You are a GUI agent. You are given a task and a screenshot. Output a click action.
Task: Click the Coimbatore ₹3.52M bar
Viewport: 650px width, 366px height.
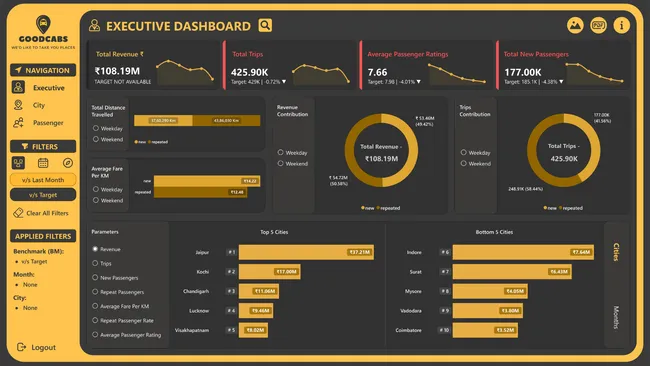pyautogui.click(x=485, y=330)
